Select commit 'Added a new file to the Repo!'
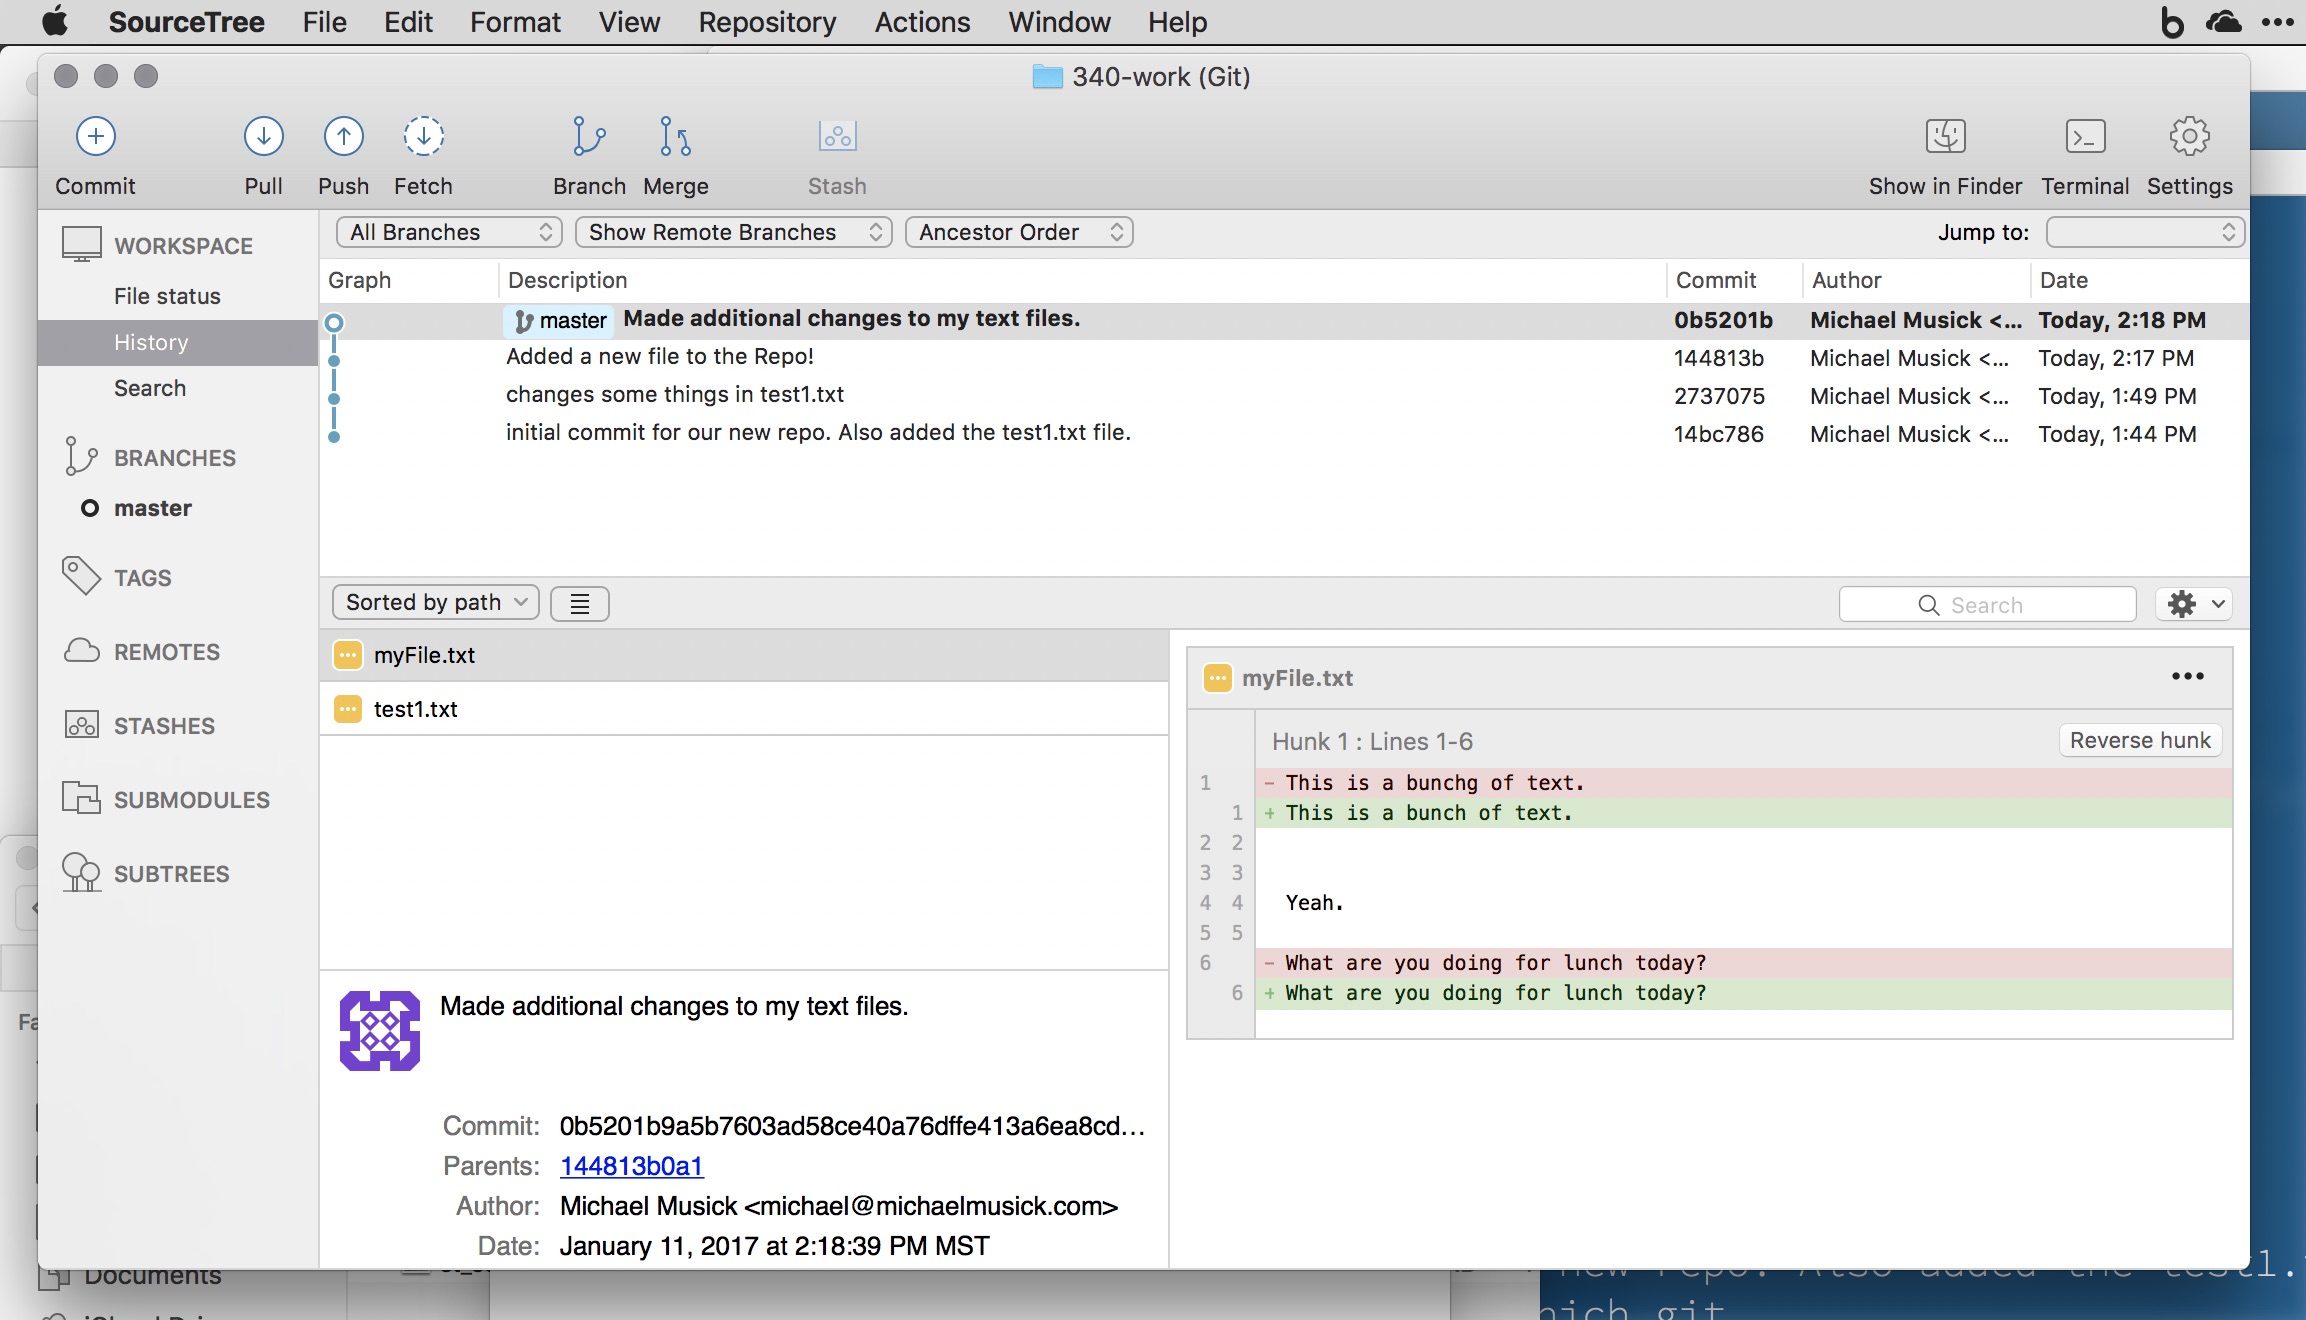The image size is (2306, 1320). pyautogui.click(x=1284, y=358)
